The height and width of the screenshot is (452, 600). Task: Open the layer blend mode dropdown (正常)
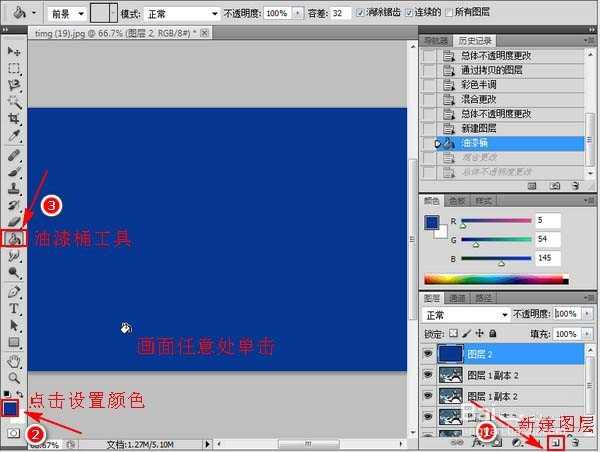(466, 314)
